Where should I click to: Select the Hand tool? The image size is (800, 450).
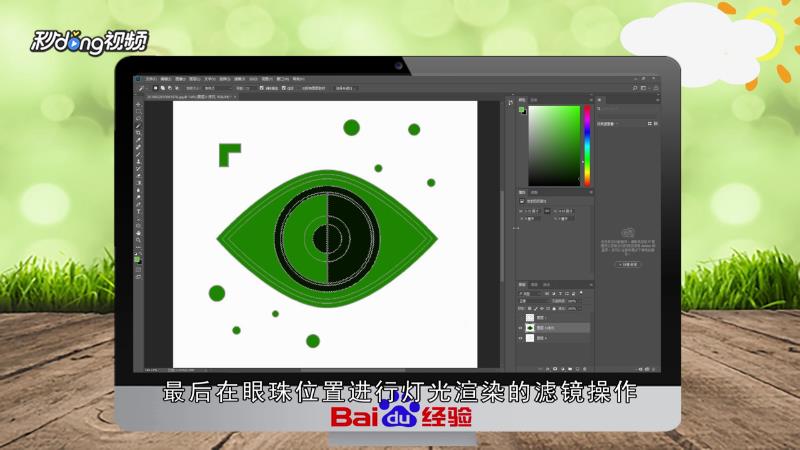click(138, 233)
